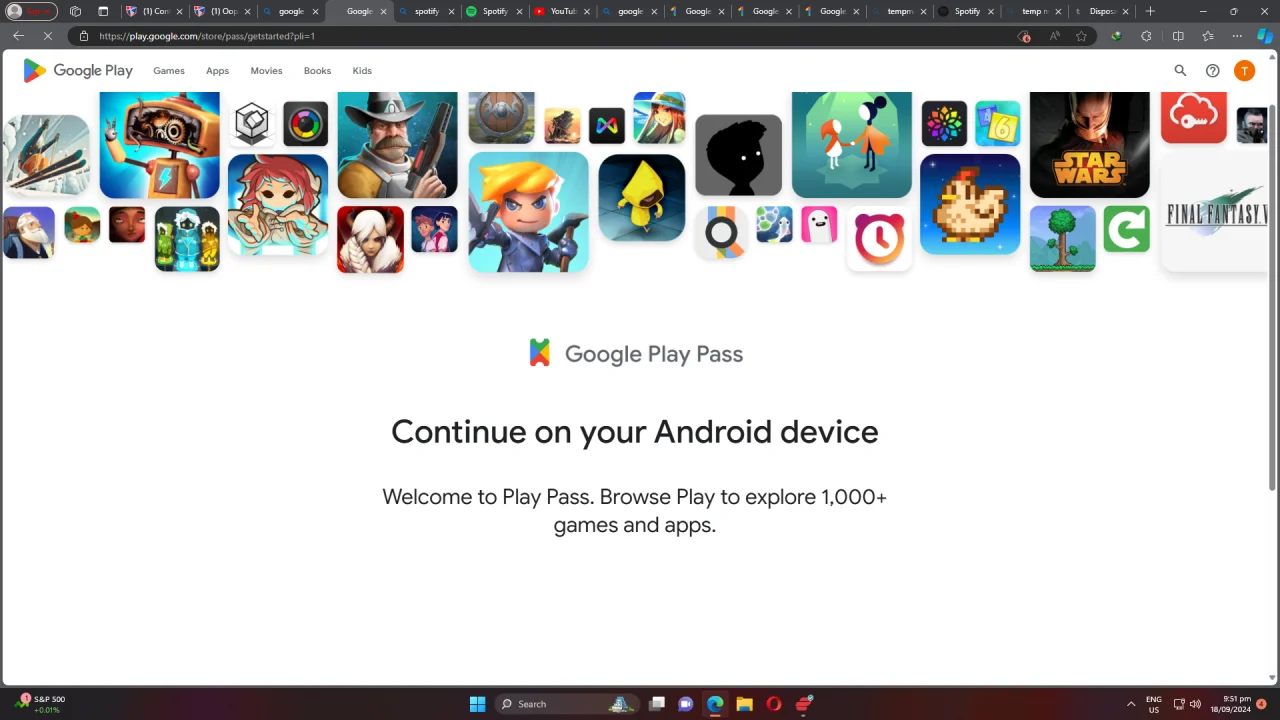Switch to the green Spotify browser tab
Image resolution: width=1280 pixels, height=720 pixels.
pyautogui.click(x=493, y=11)
